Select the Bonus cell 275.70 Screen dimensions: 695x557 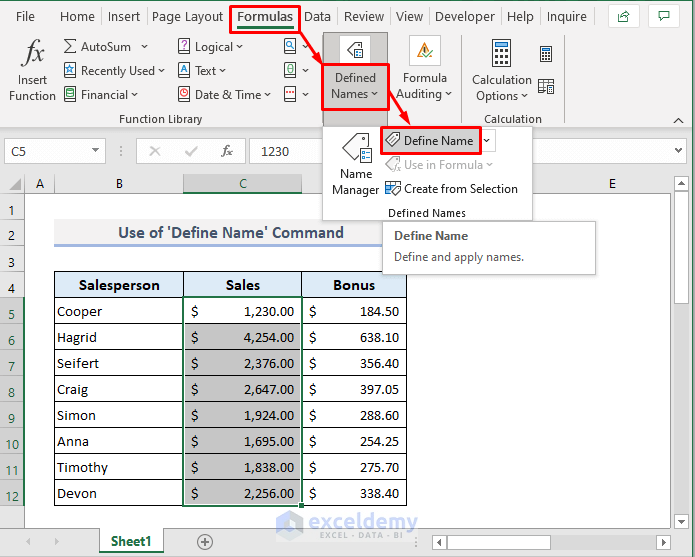(354, 467)
